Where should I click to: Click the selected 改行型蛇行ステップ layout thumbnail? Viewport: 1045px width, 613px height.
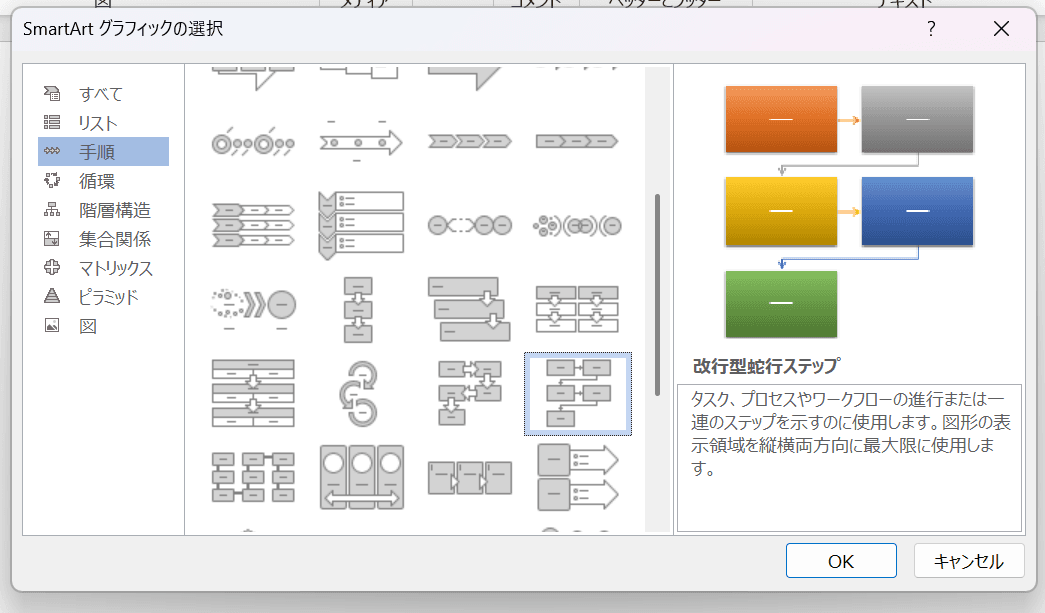point(577,394)
